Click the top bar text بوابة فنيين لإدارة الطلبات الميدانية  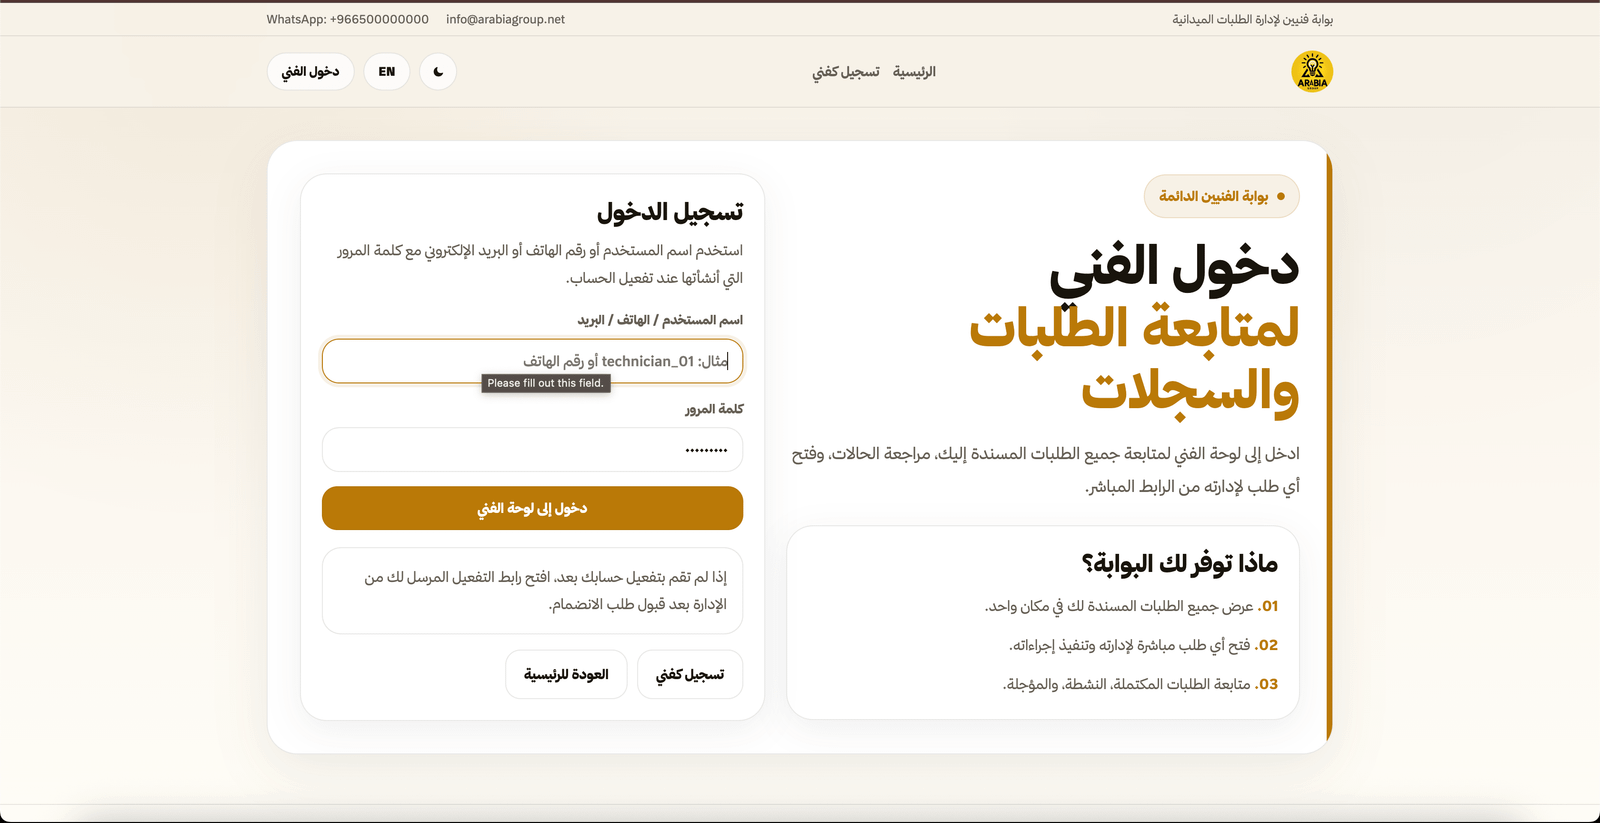[x=1253, y=19]
